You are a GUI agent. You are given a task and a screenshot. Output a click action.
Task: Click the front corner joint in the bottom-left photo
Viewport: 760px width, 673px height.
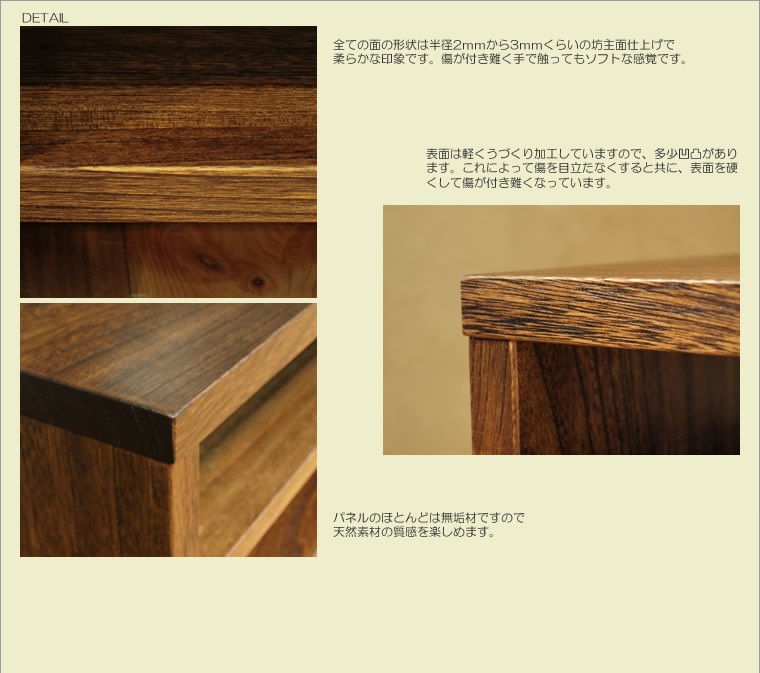point(178,438)
